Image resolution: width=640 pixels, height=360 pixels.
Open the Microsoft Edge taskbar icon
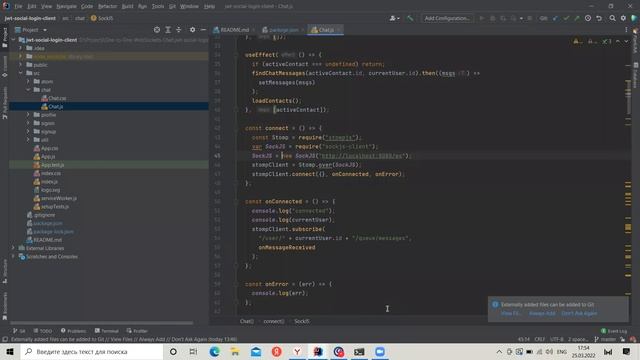tap(214, 351)
